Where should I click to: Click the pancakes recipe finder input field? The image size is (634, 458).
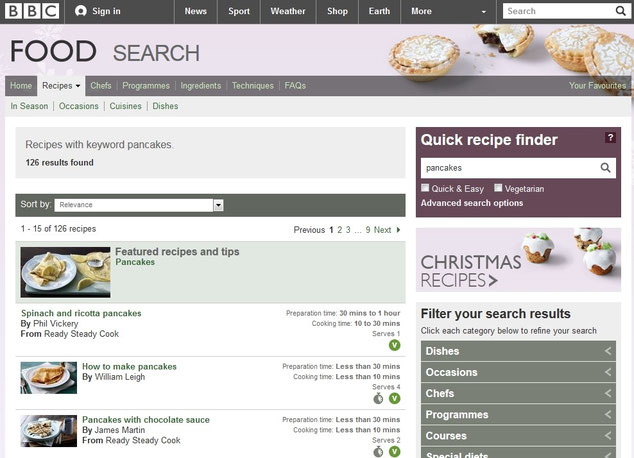tap(510, 168)
